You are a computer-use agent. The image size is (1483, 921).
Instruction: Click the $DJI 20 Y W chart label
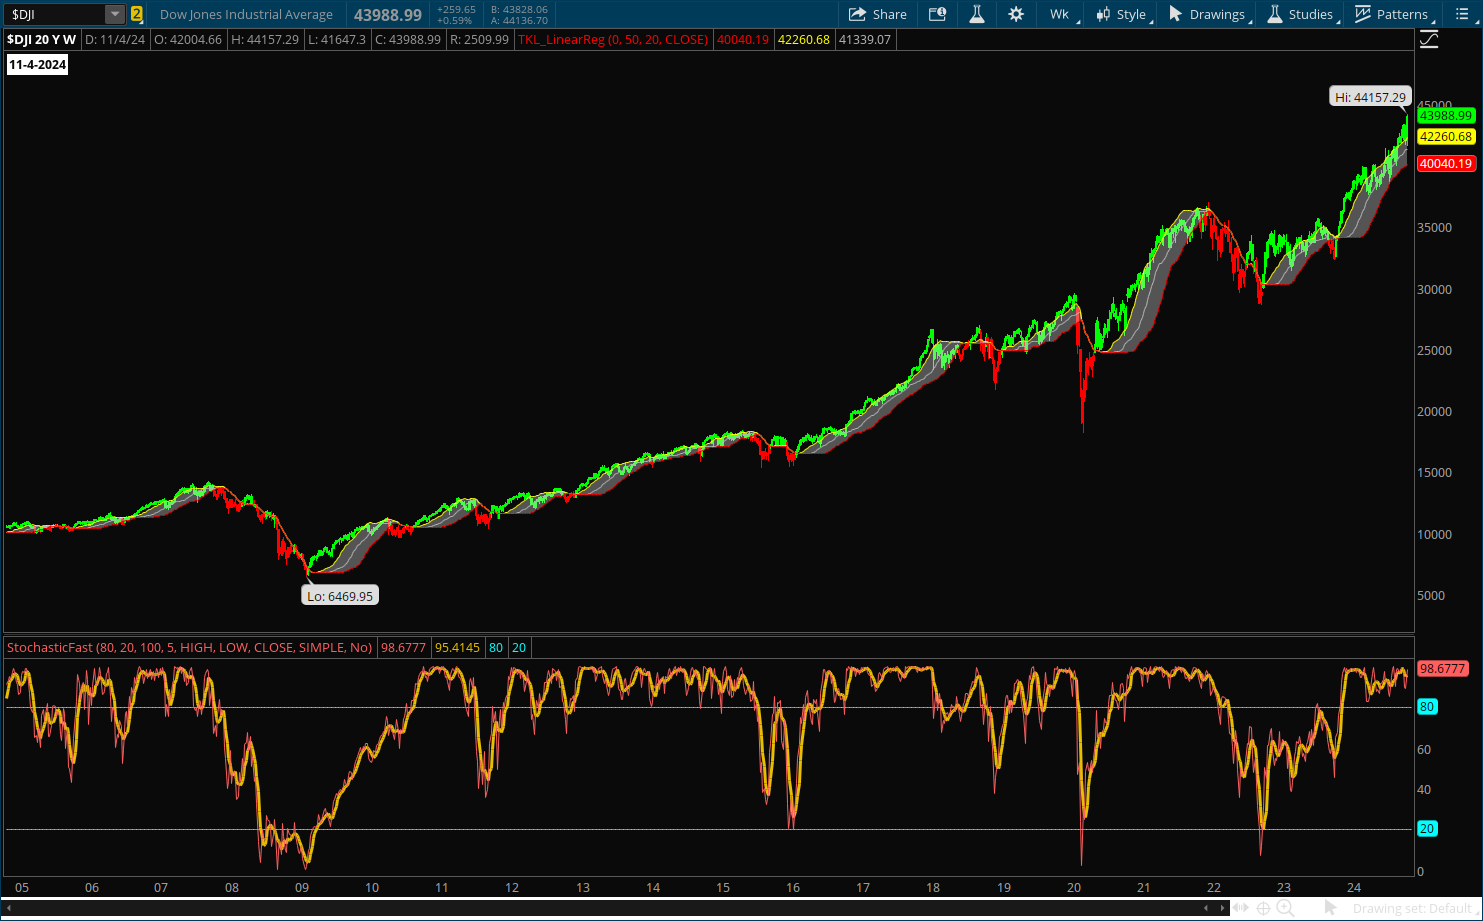click(x=42, y=40)
